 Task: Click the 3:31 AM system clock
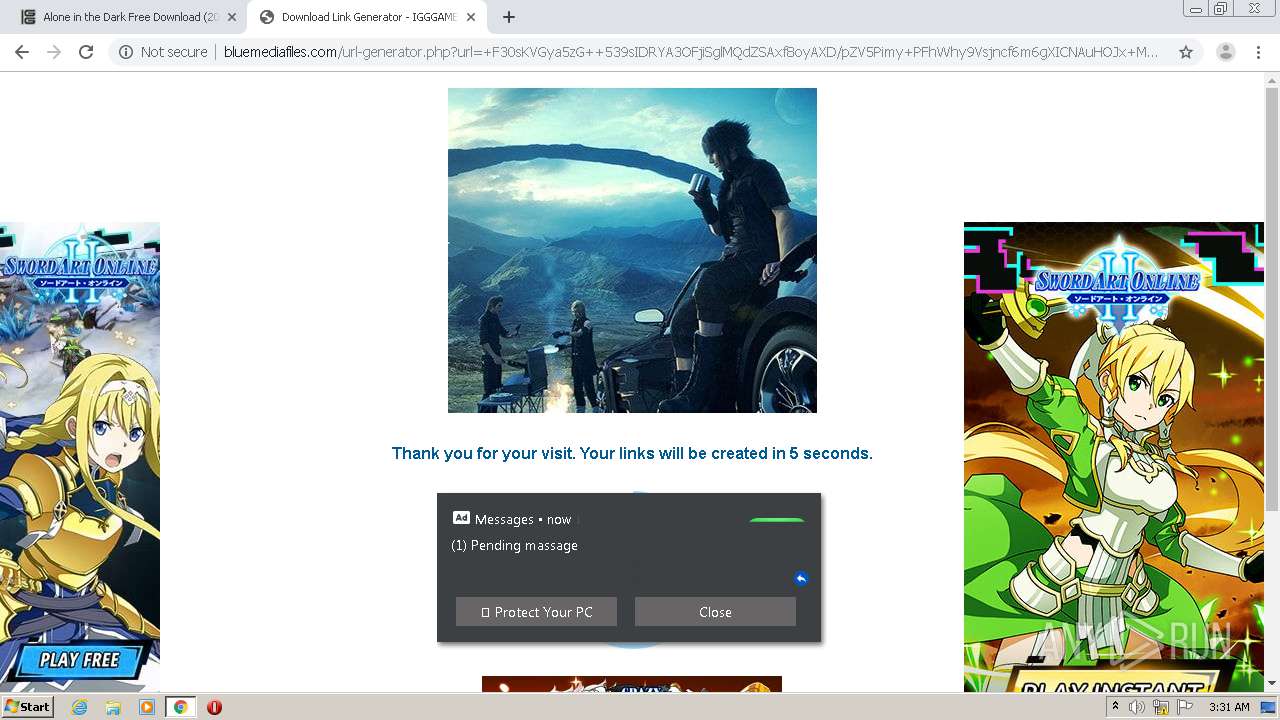click(x=1229, y=707)
